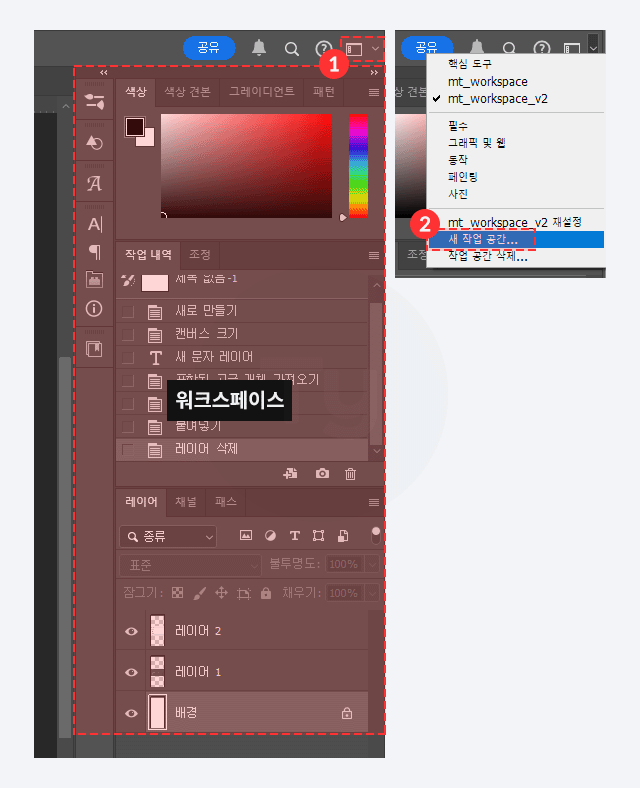The image size is (640, 788).
Task: Click the history panel scrollbar
Action: (376, 372)
